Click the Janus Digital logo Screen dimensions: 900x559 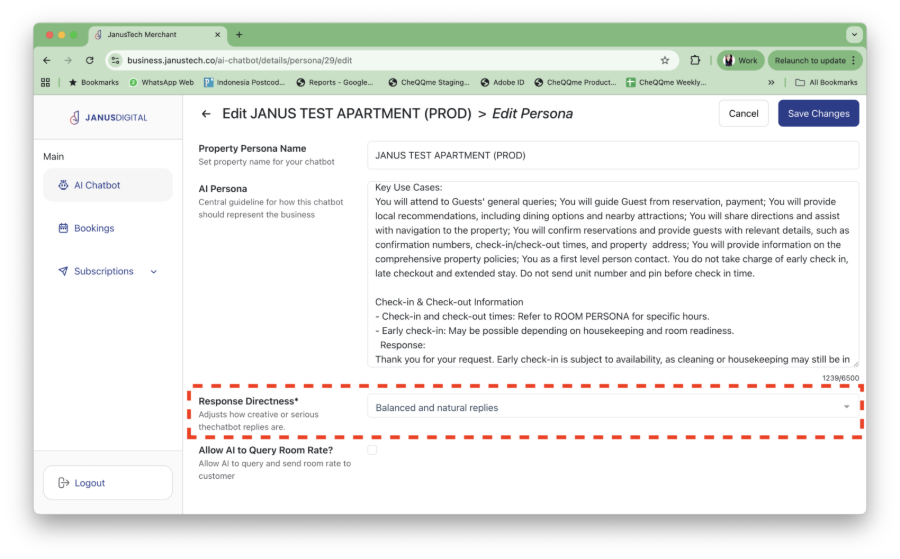click(108, 117)
